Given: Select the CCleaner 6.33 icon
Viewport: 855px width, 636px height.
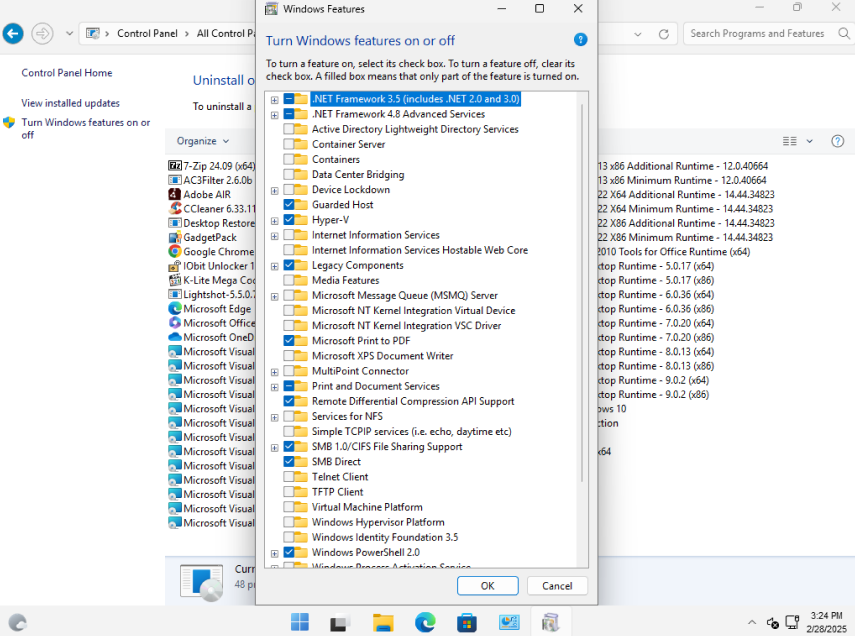Looking at the screenshot, I should (x=174, y=208).
